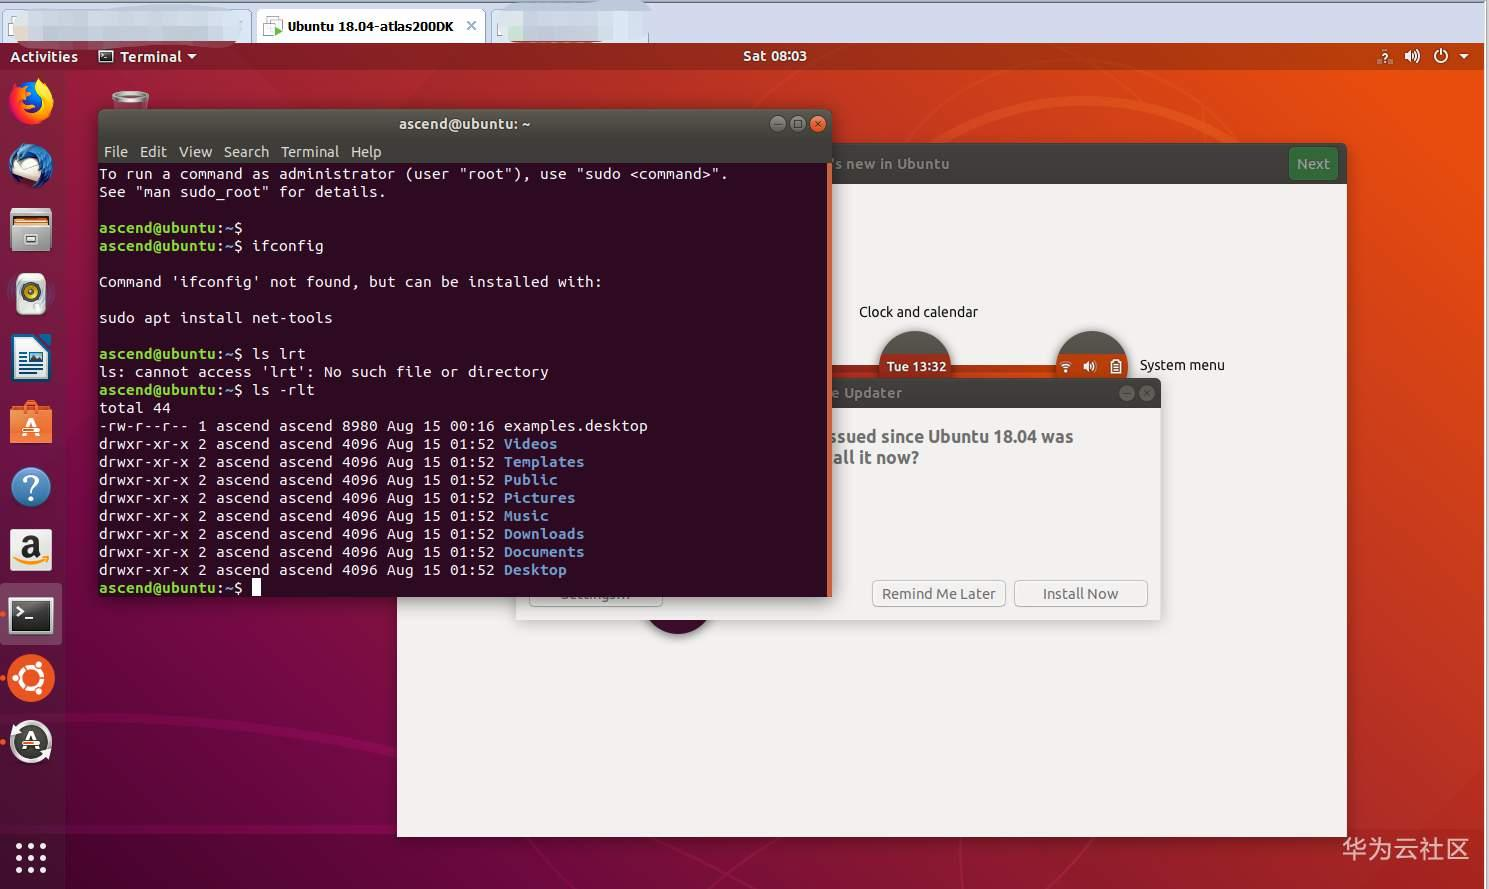Viewport: 1489px width, 889px height.
Task: Click the Clock and calendar label
Action: click(x=918, y=312)
